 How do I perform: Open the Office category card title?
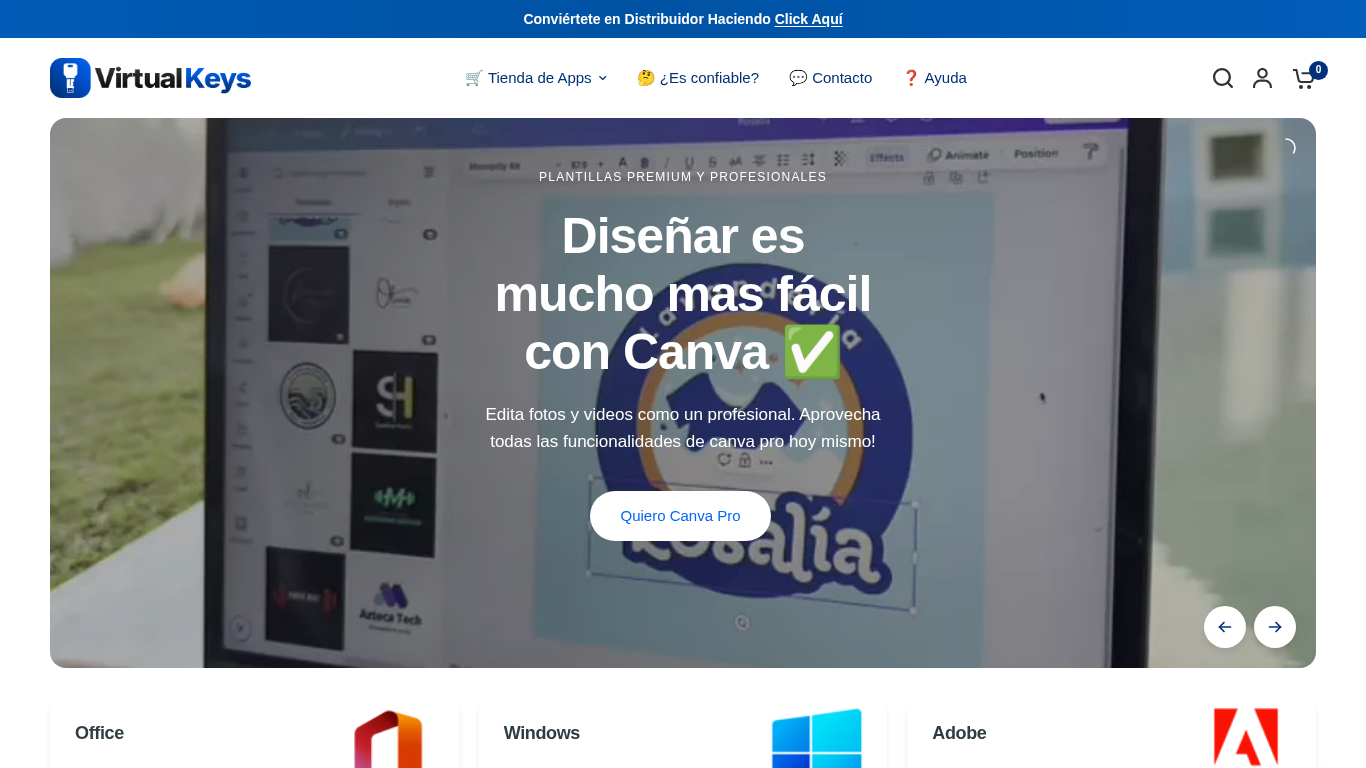(x=99, y=733)
